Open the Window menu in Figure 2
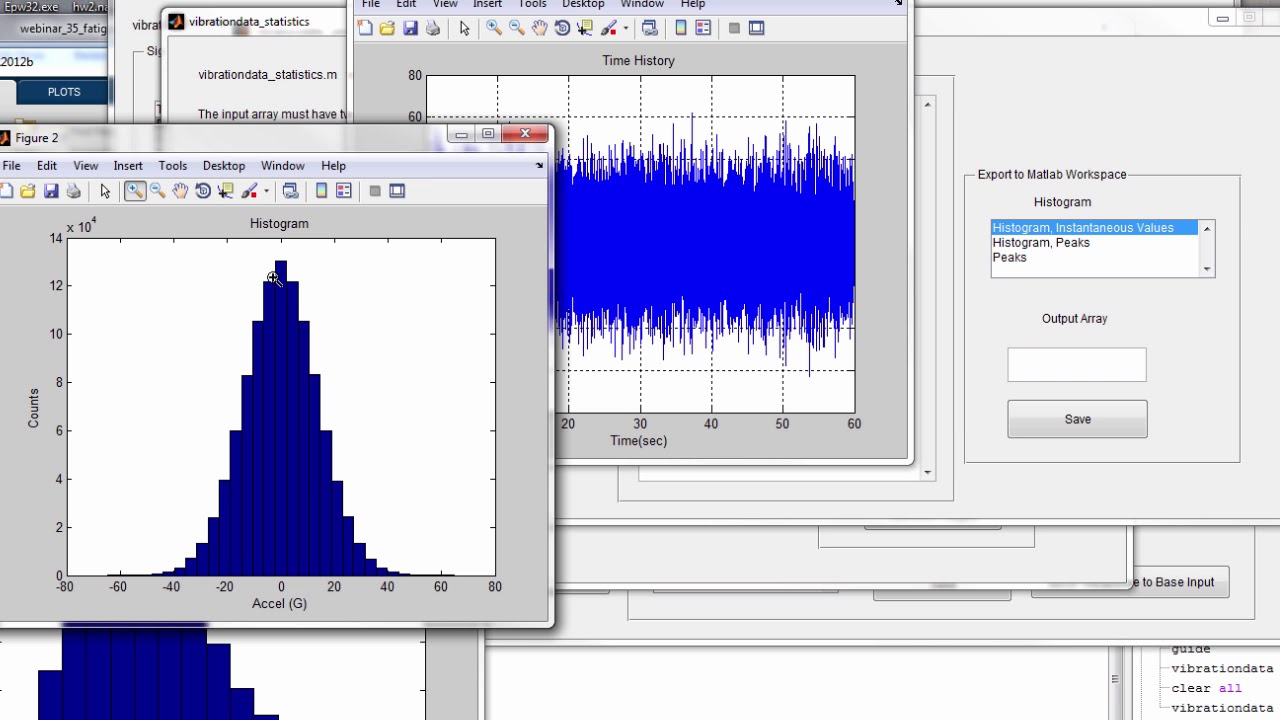This screenshot has height=720, width=1280. (283, 166)
